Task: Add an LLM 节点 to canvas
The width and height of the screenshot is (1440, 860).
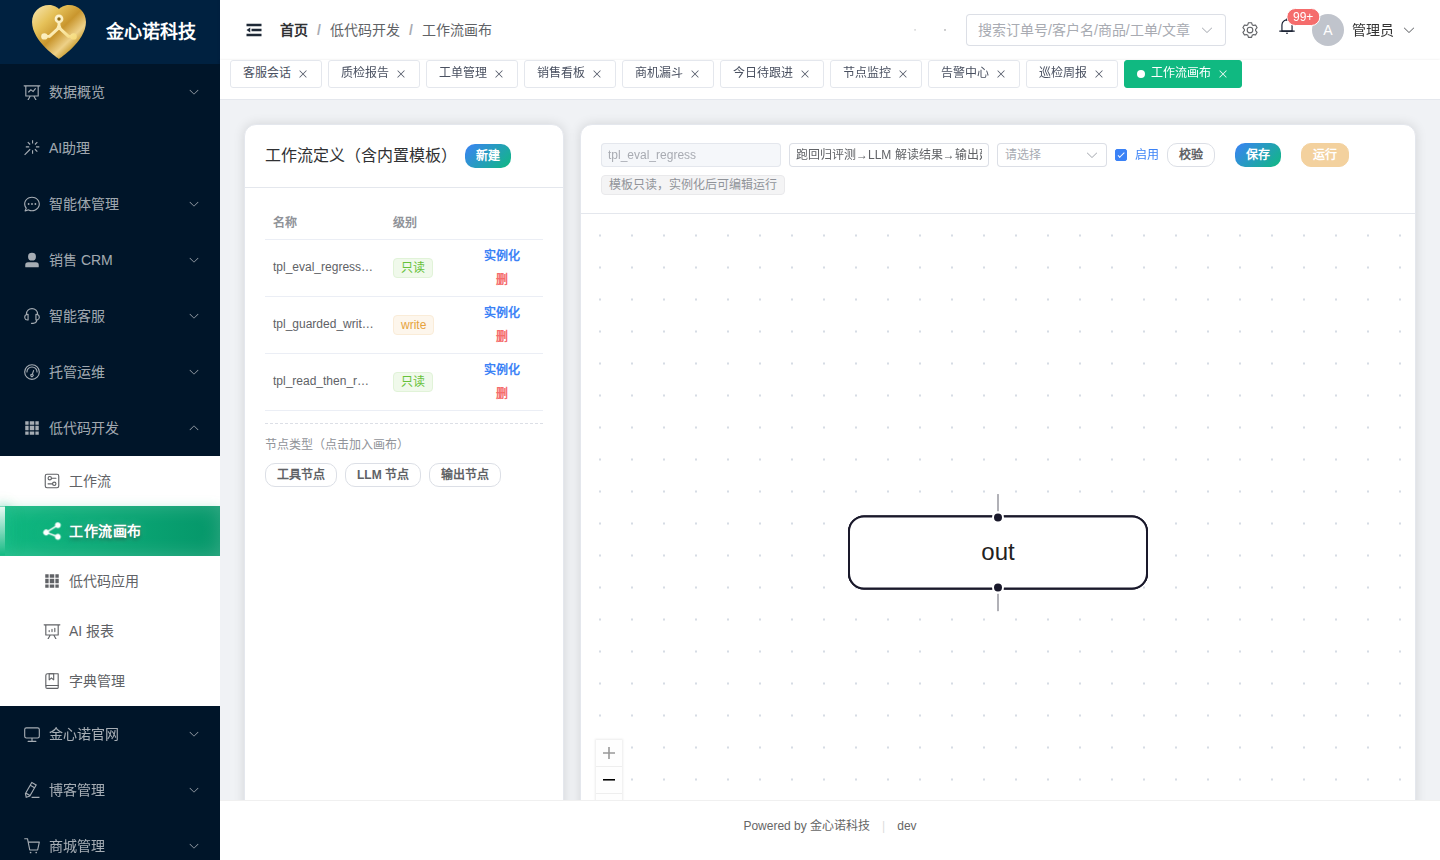Action: pyautogui.click(x=383, y=475)
